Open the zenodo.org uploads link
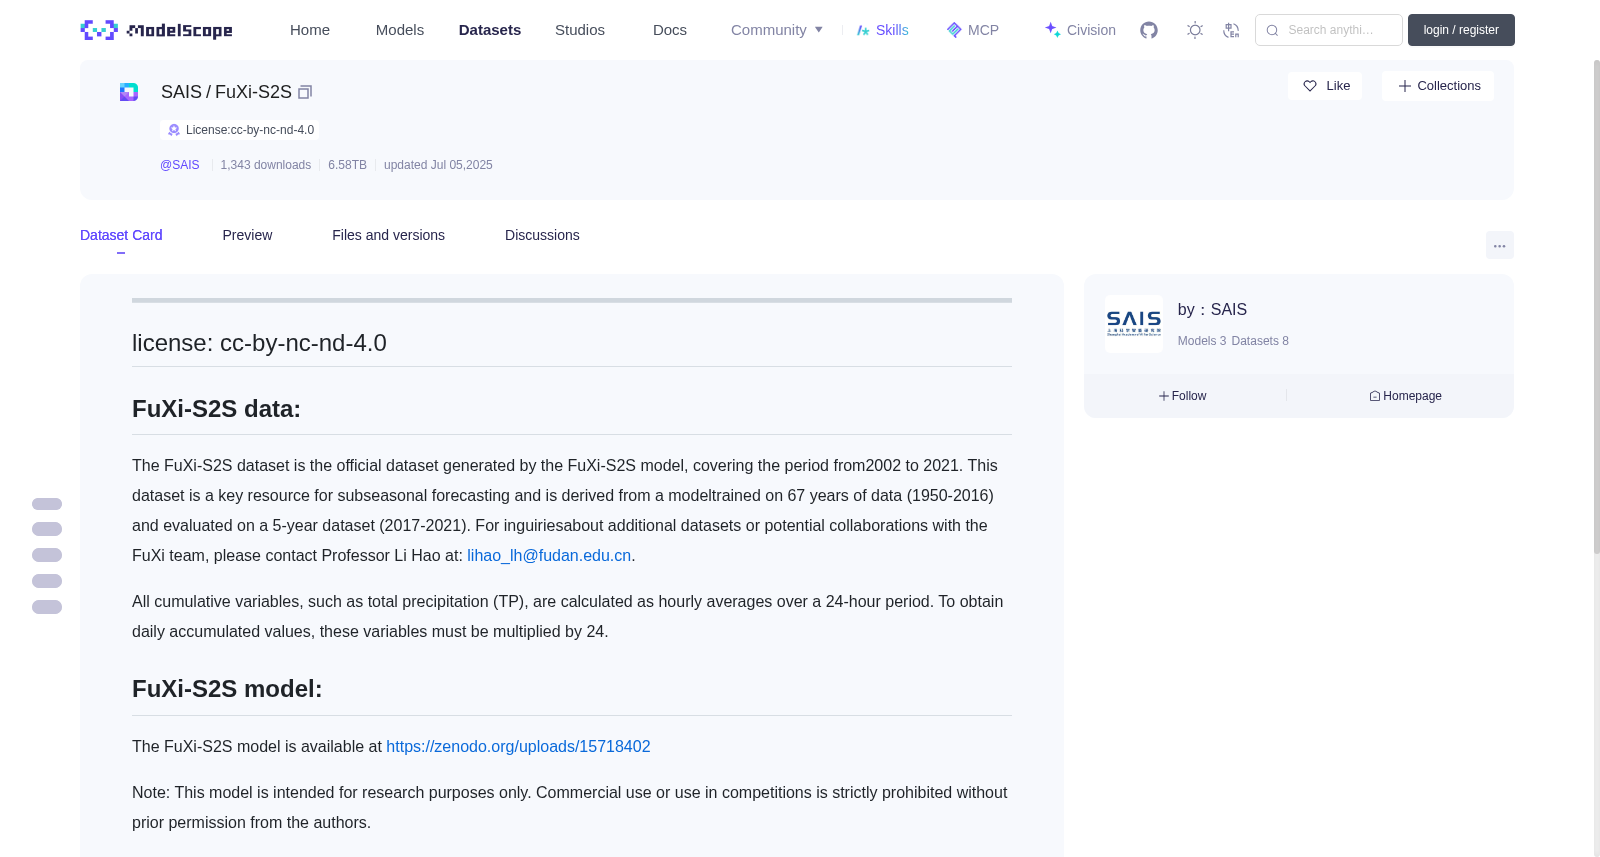 [x=518, y=747]
